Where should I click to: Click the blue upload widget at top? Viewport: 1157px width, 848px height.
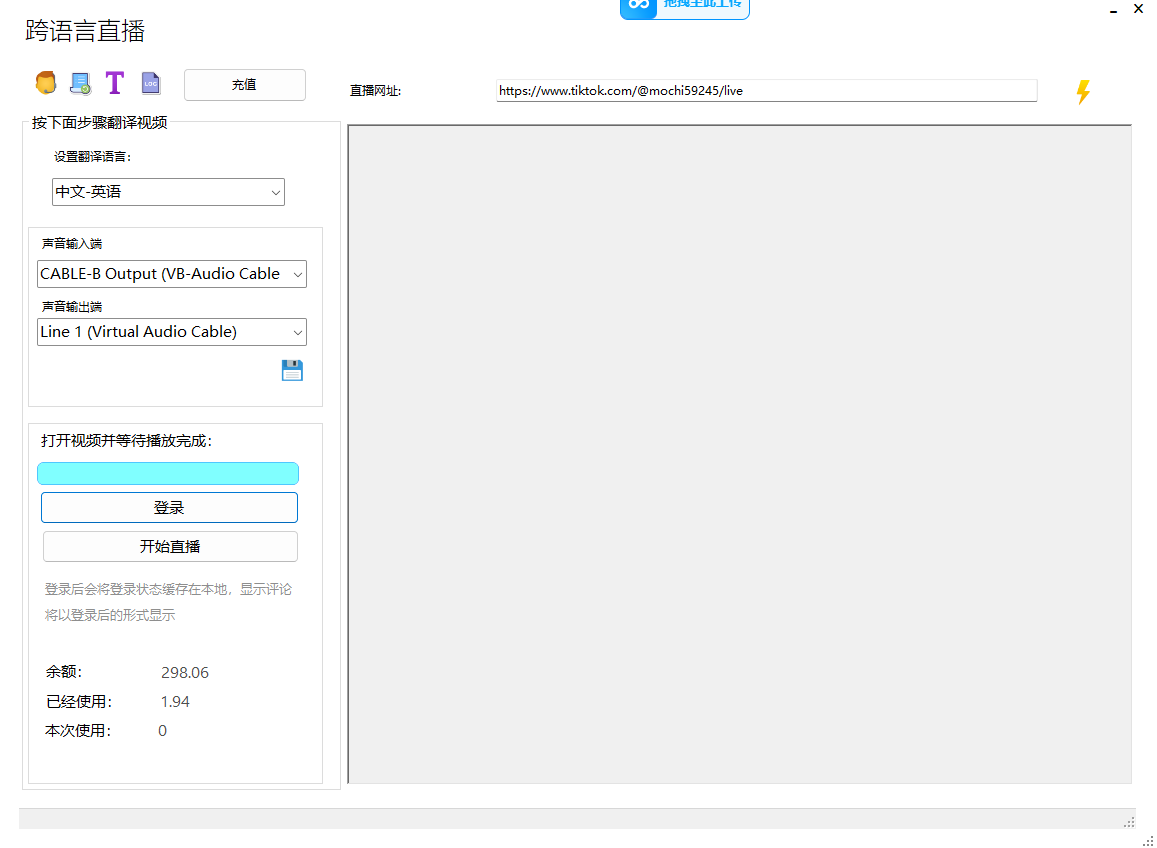(x=684, y=8)
